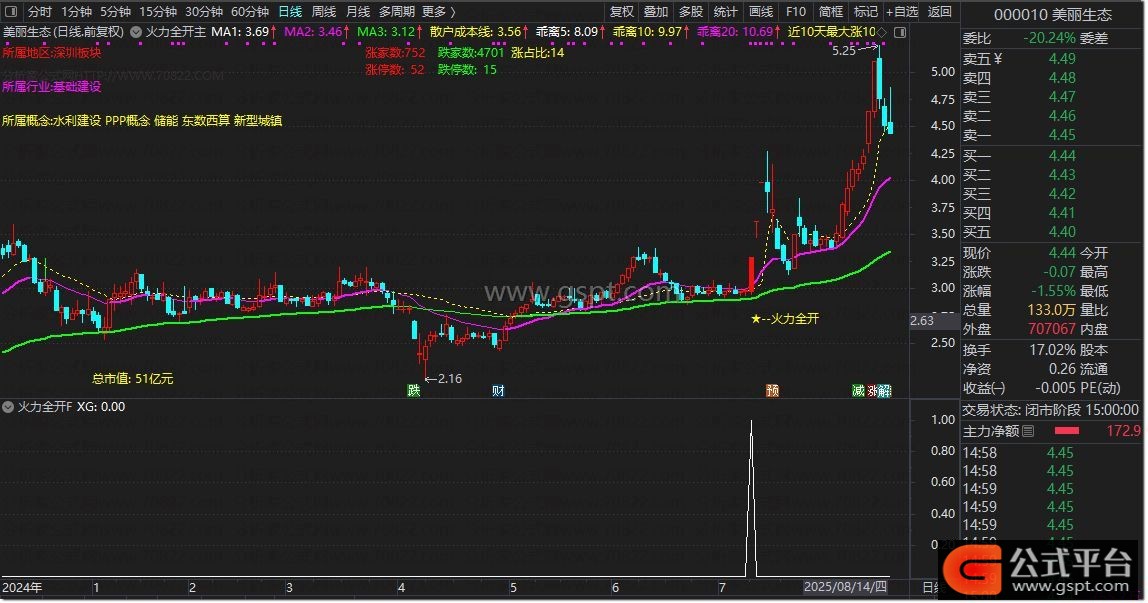Switch to 15分钟 period
This screenshot has width=1148, height=603.
[158, 12]
